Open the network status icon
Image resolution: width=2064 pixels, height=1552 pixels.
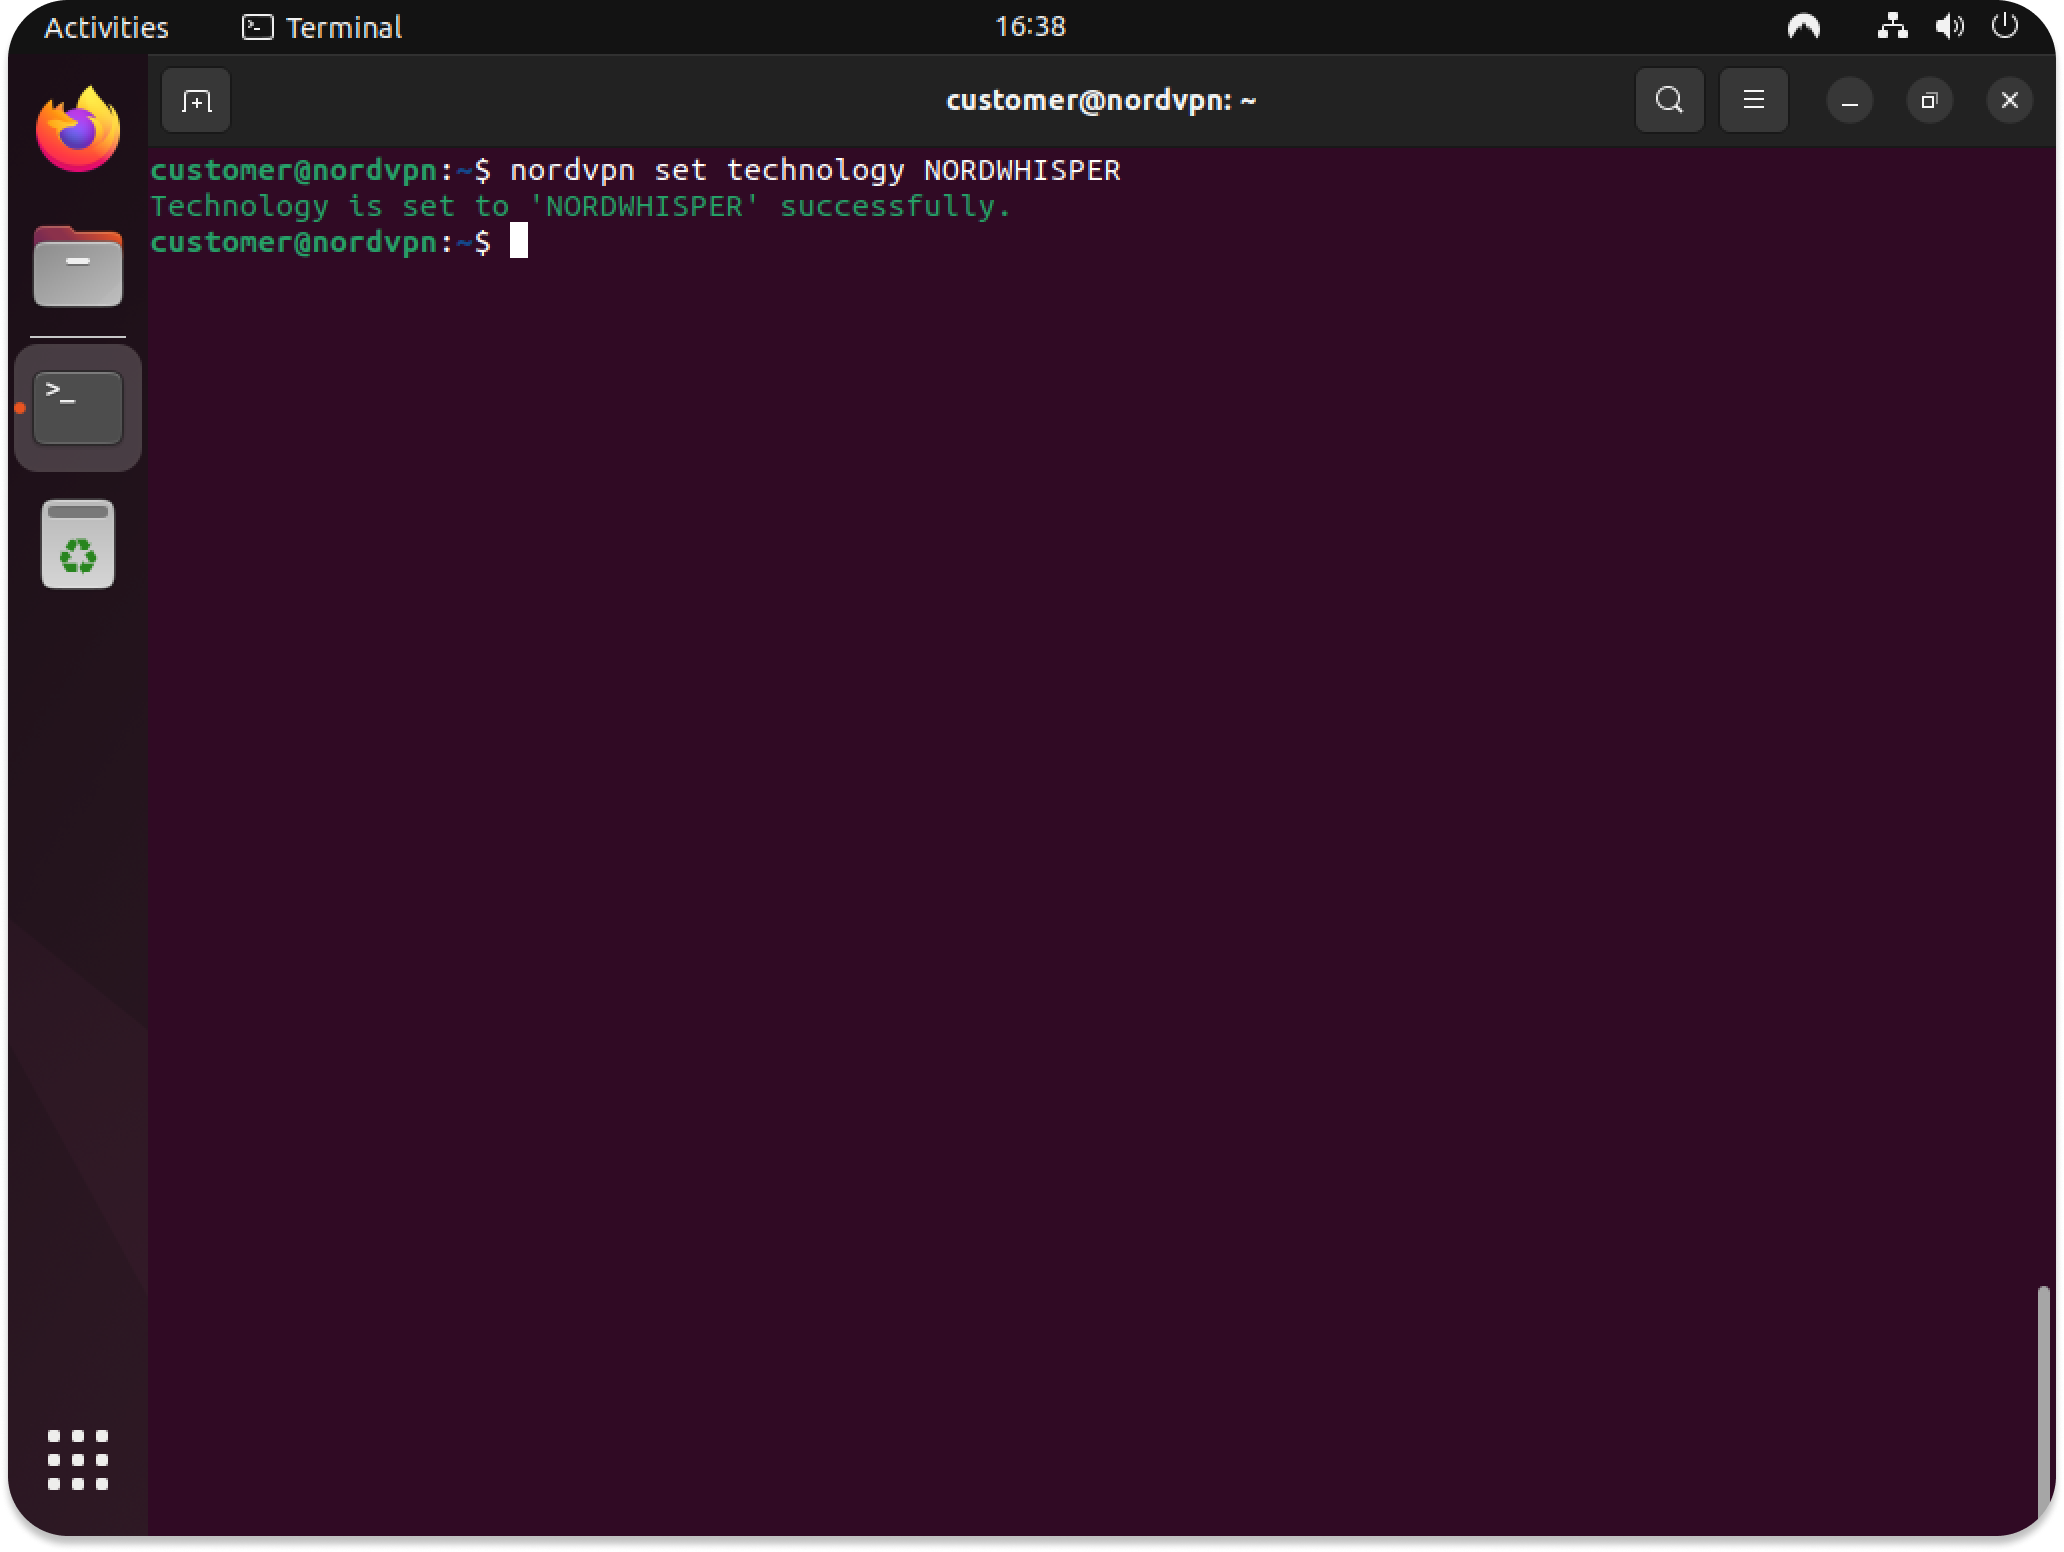tap(1891, 27)
